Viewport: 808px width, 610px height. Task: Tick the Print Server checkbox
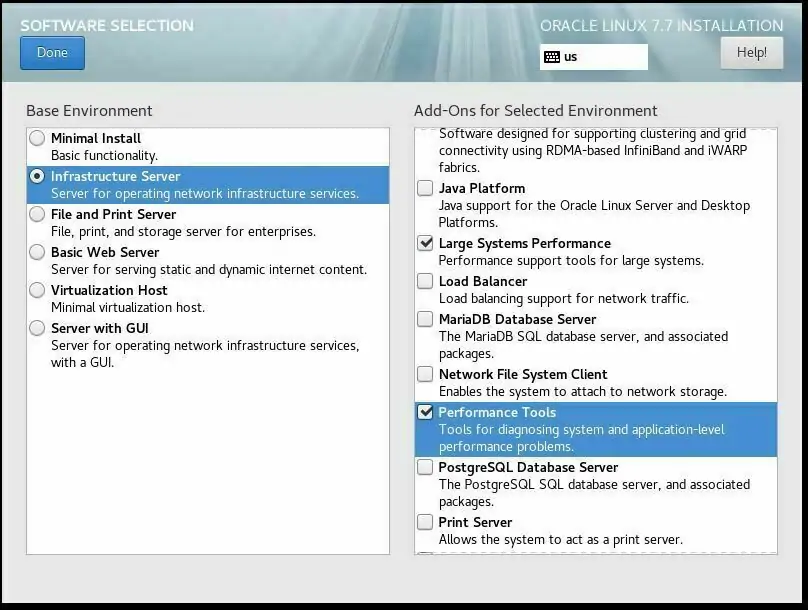click(426, 522)
